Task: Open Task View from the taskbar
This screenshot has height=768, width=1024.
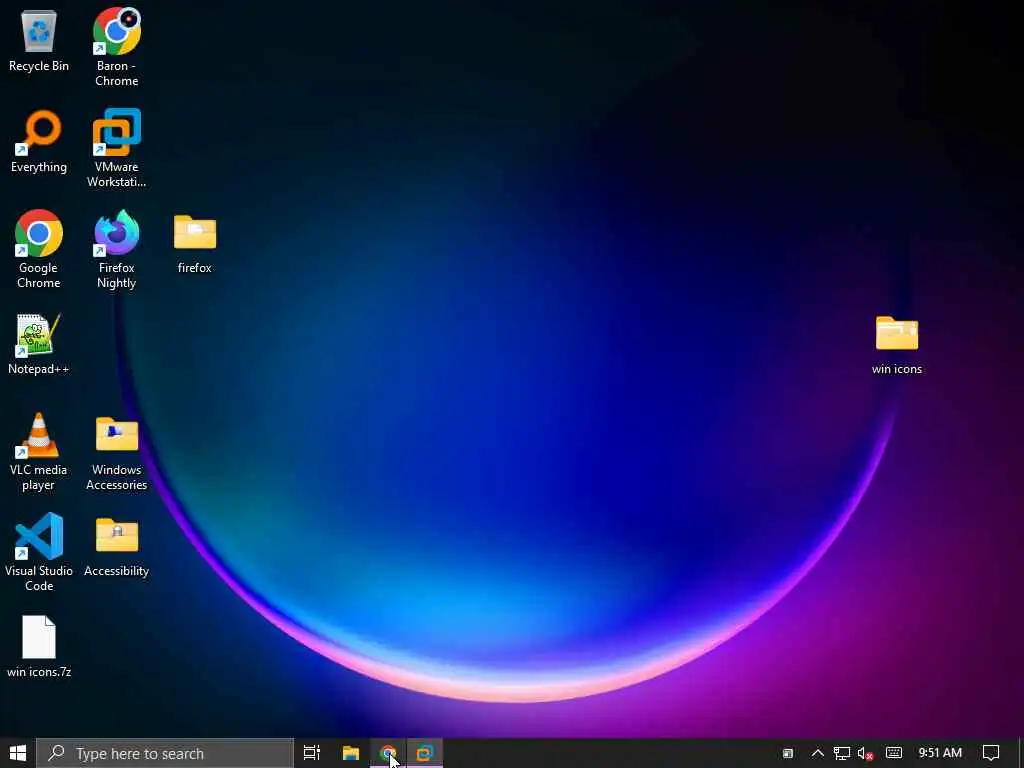Action: click(312, 753)
